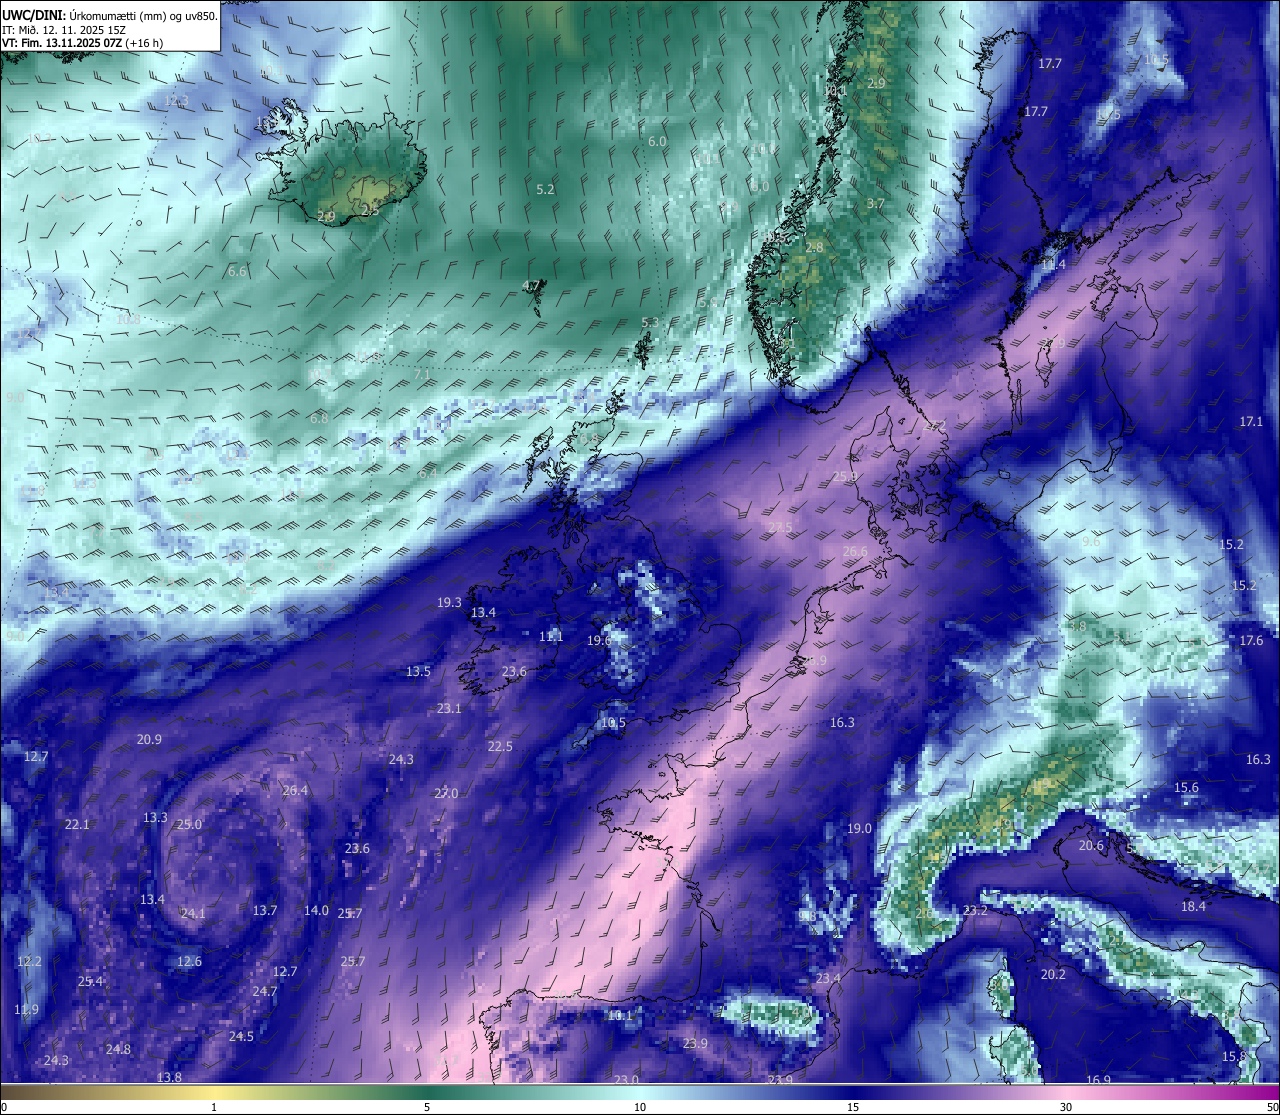The height and width of the screenshot is (1115, 1280).
Task: Click the title 'UWC/DINI: Úrkomumætti (mm) og uv850.'
Action: coord(110,16)
